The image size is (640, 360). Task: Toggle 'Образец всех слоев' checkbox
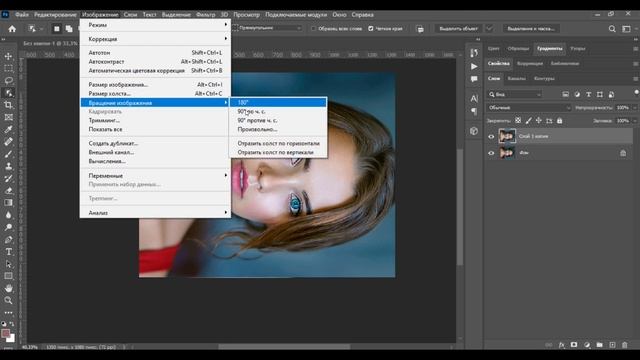(x=313, y=29)
